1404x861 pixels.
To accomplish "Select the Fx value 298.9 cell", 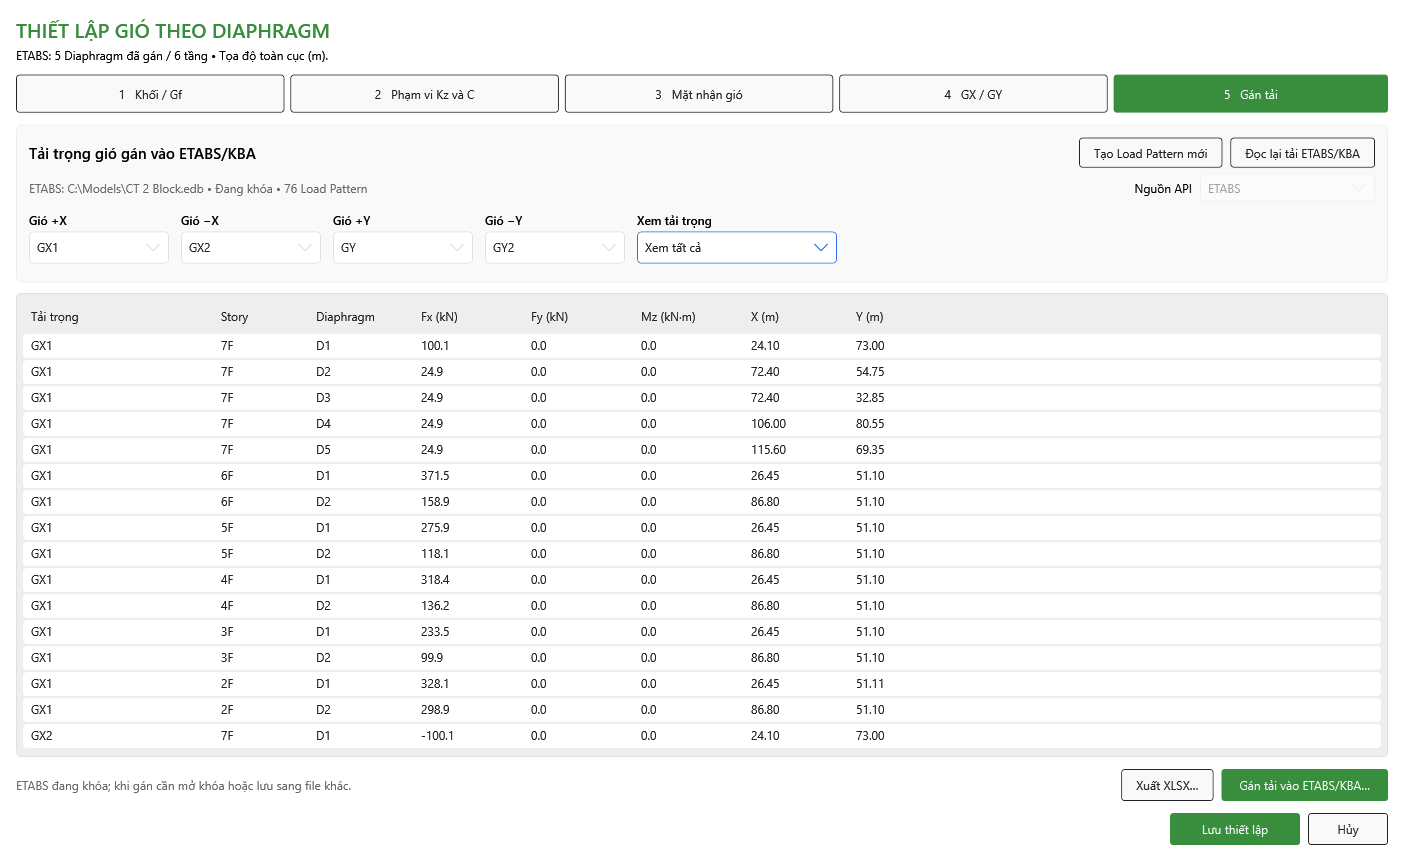I will point(435,710).
